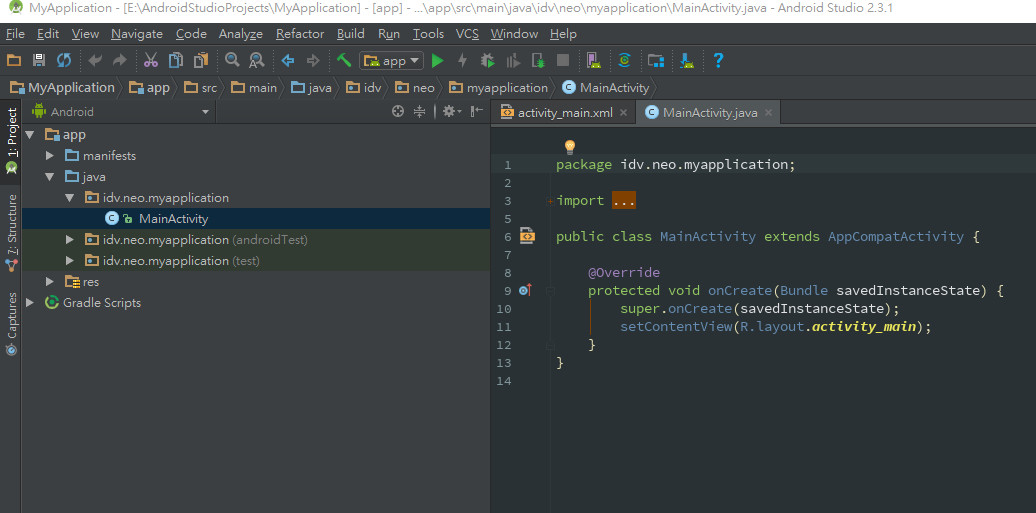This screenshot has height=513, width=1036.
Task: Click the Debug bug icon
Action: [x=488, y=61]
